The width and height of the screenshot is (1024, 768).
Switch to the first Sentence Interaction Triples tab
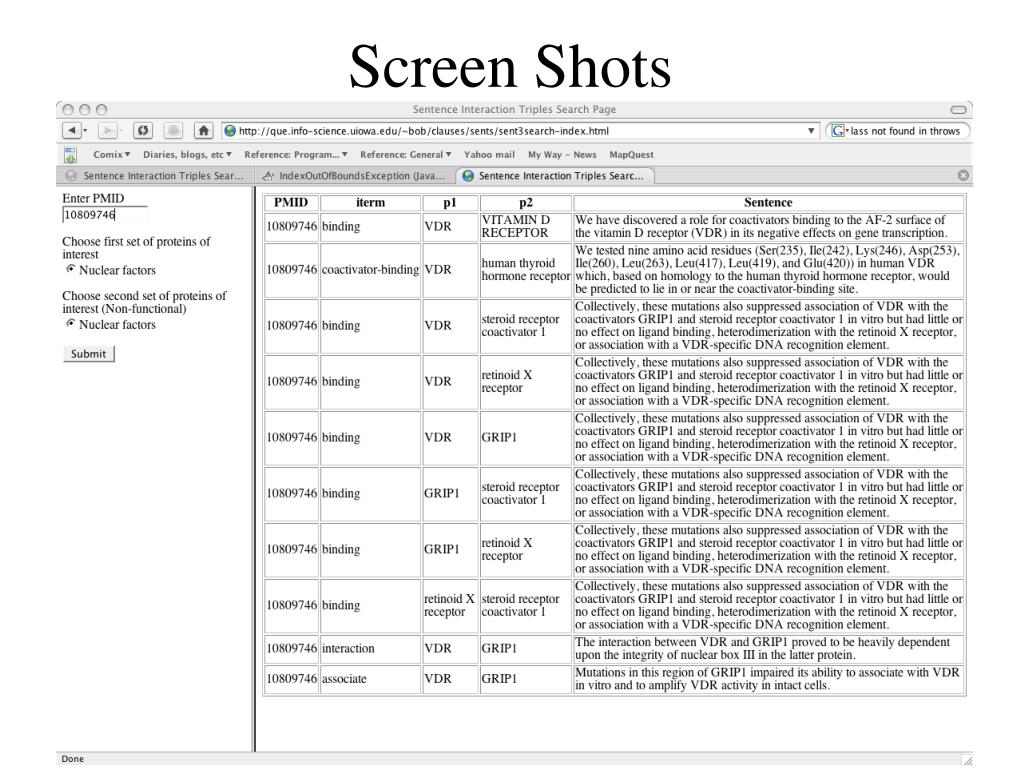155,176
